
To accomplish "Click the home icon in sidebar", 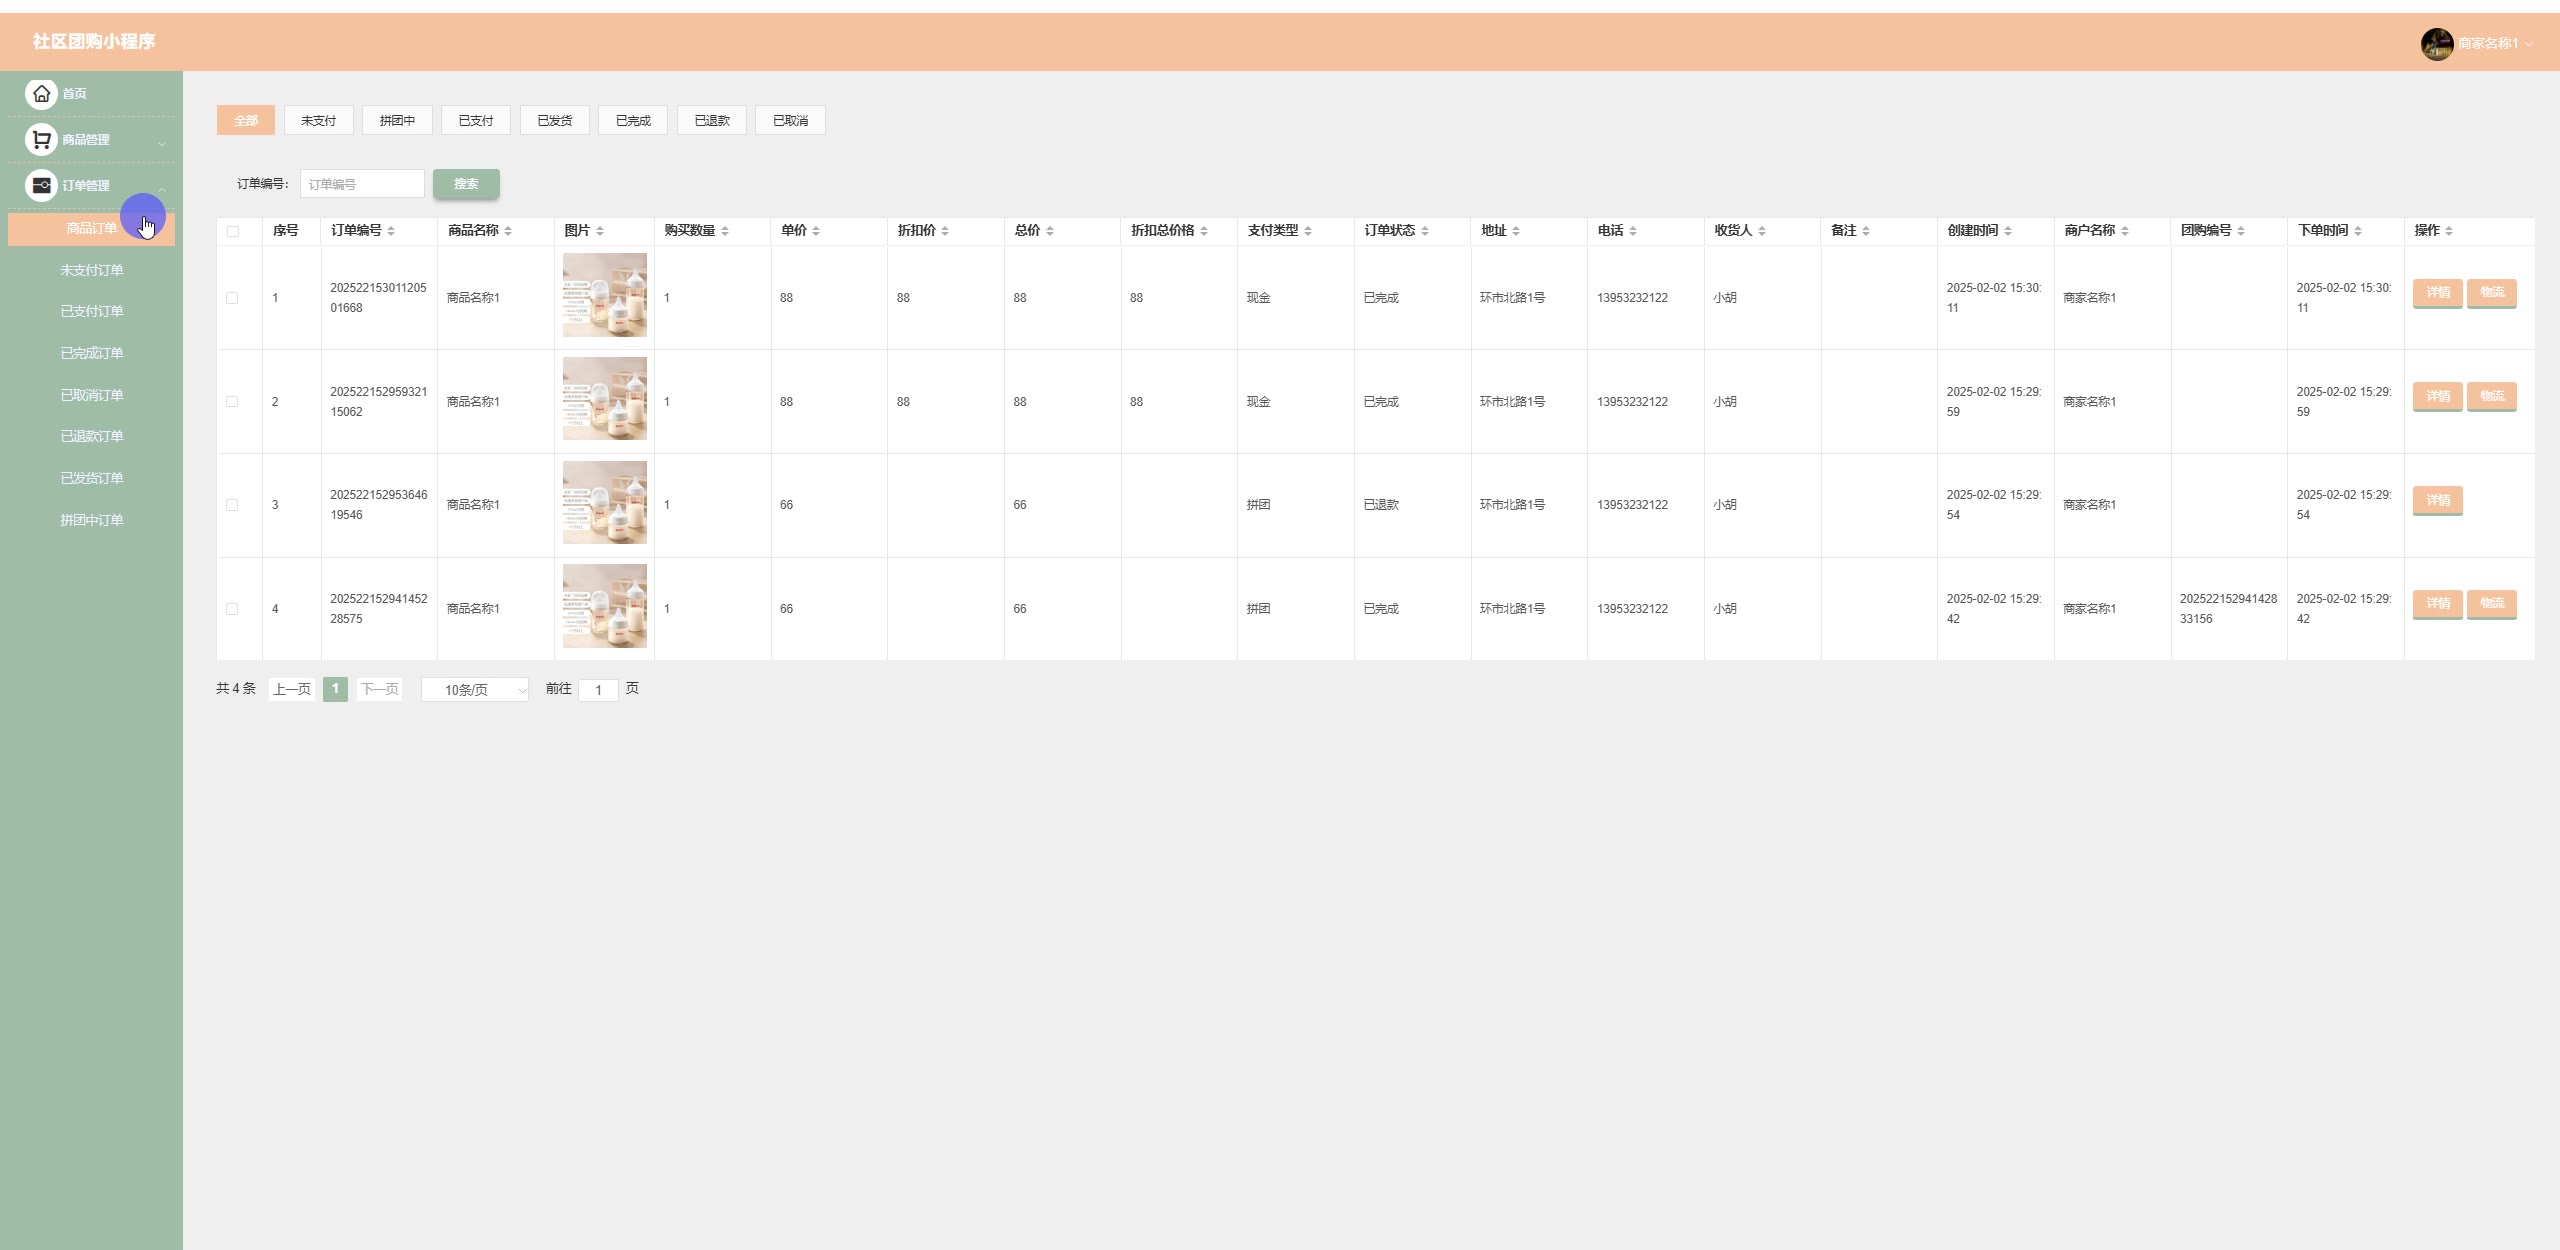I will point(41,93).
